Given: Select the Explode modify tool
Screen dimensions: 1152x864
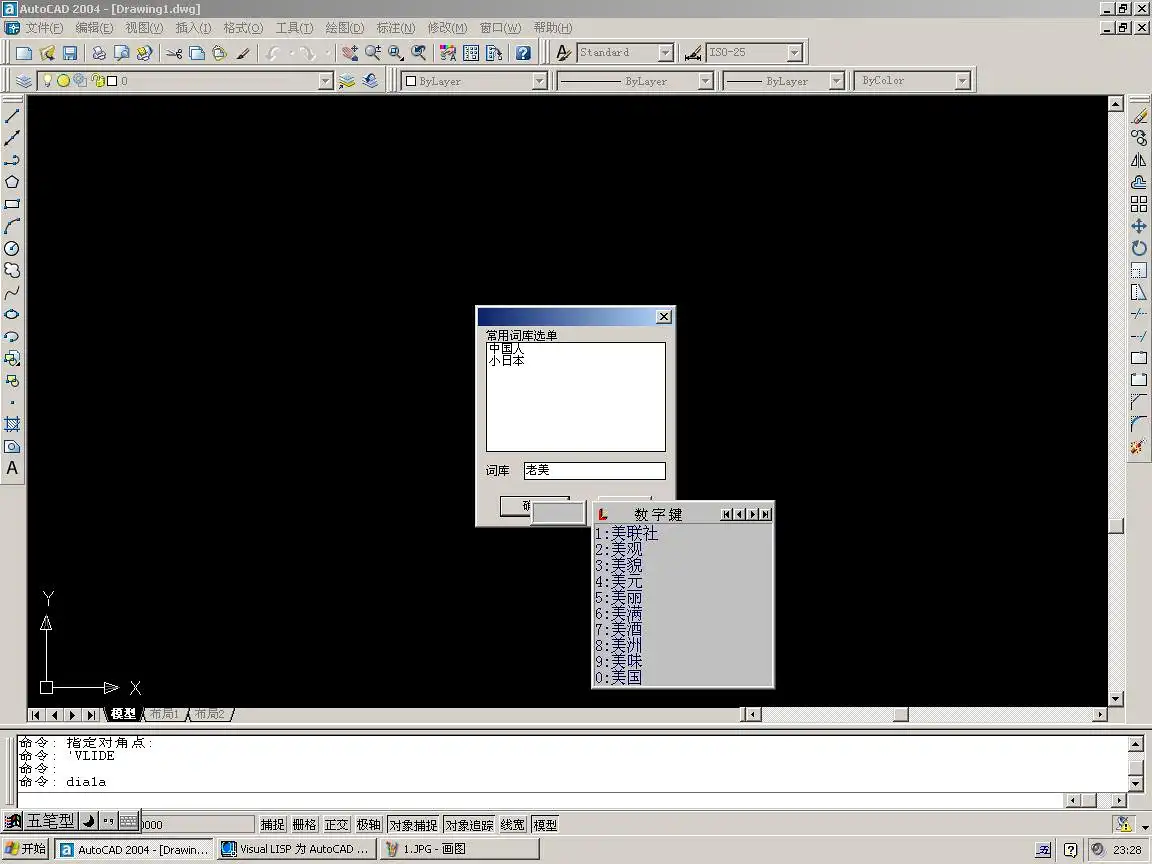Looking at the screenshot, I should click(1139, 447).
